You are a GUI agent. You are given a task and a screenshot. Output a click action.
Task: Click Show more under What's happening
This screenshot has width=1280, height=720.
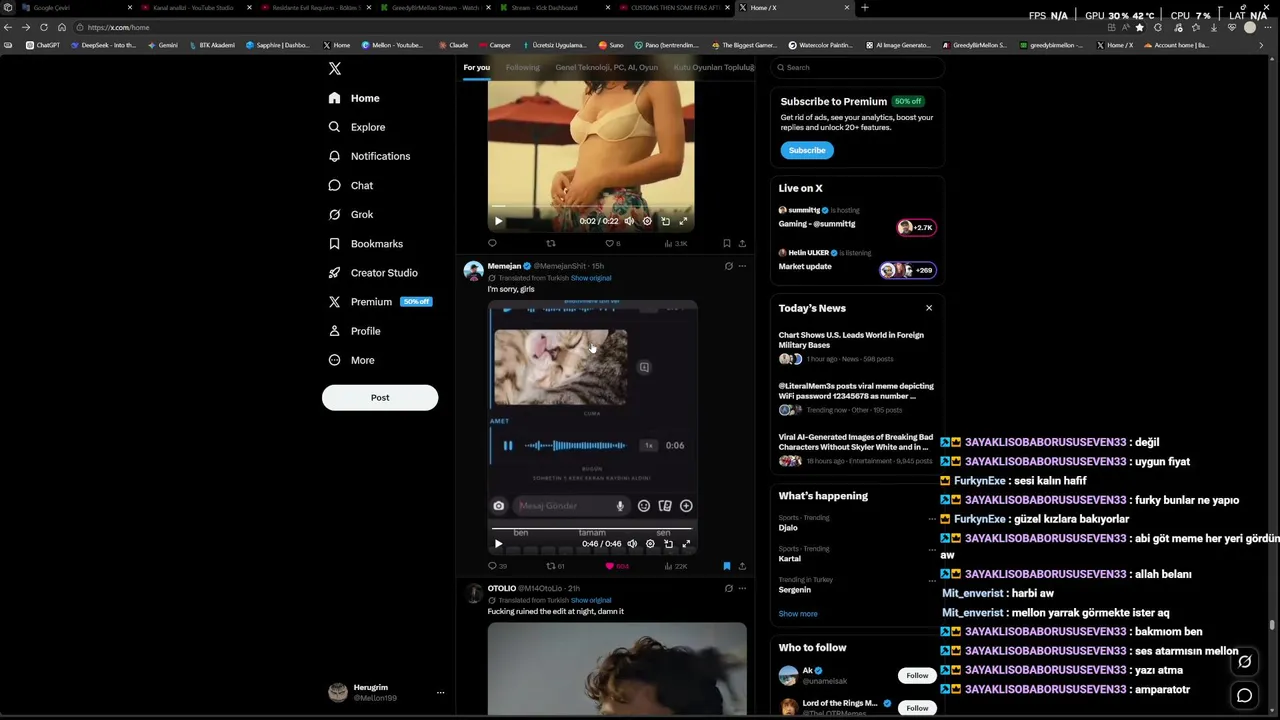(798, 614)
